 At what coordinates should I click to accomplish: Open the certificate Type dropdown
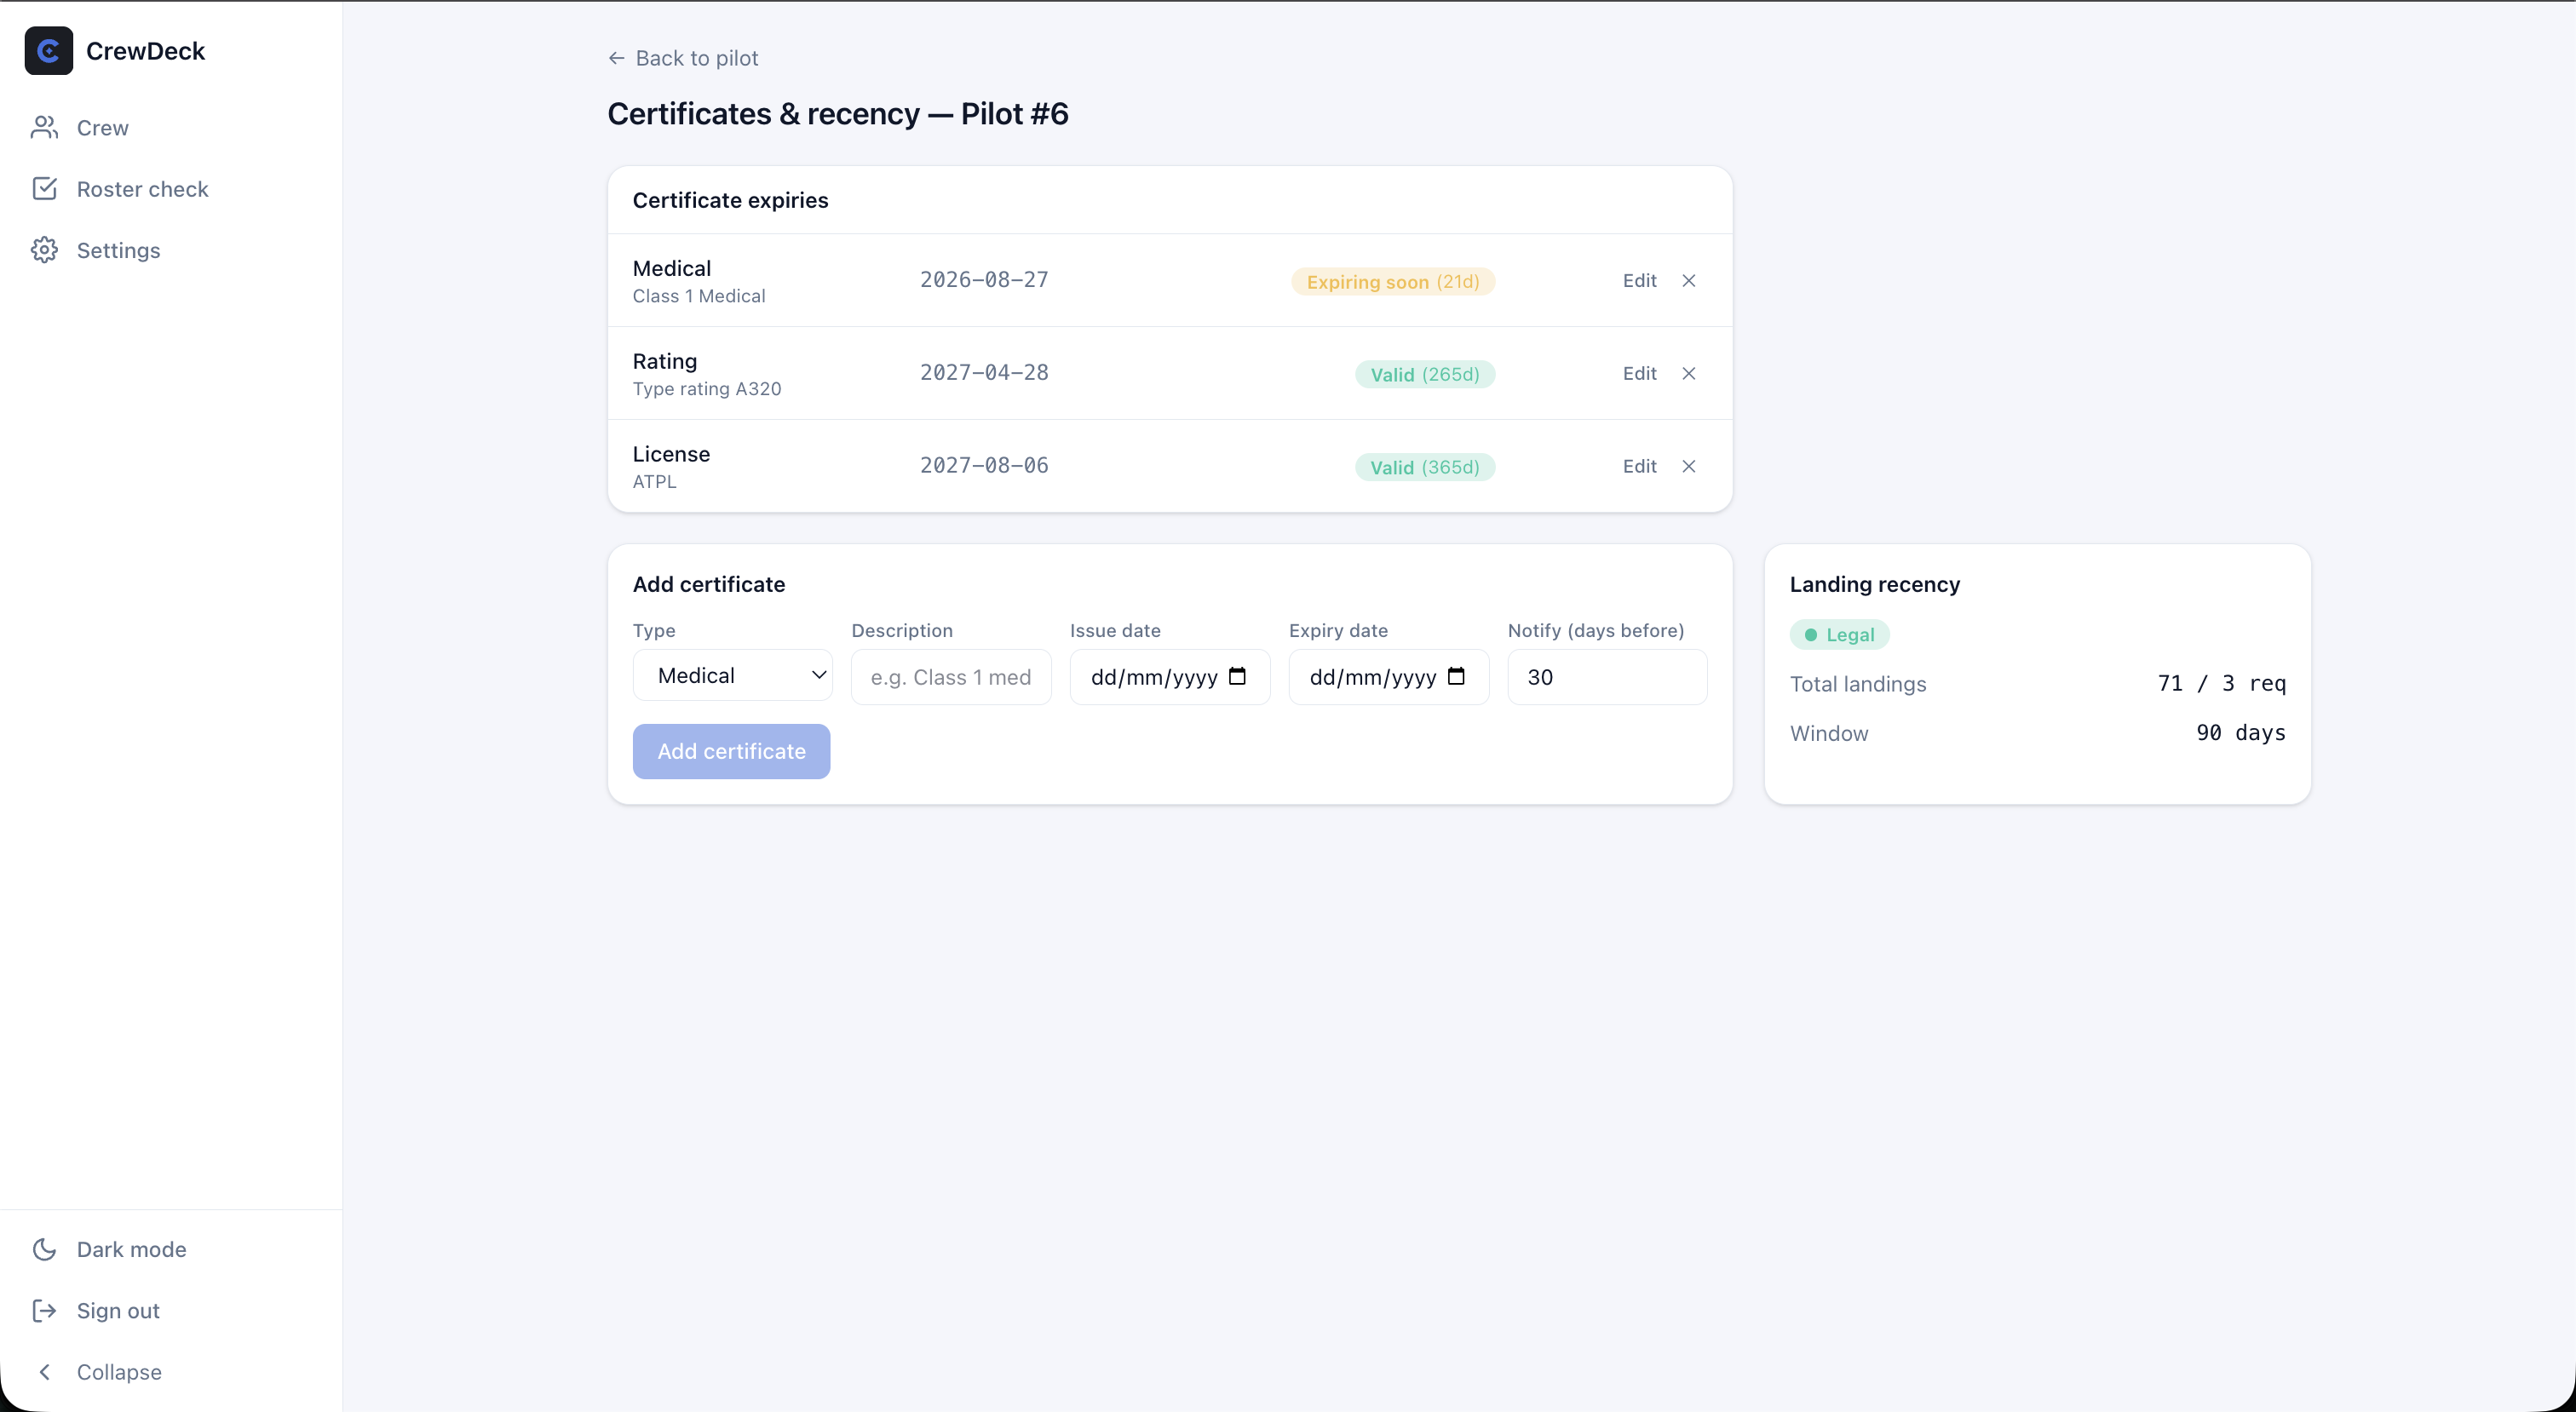pos(732,676)
